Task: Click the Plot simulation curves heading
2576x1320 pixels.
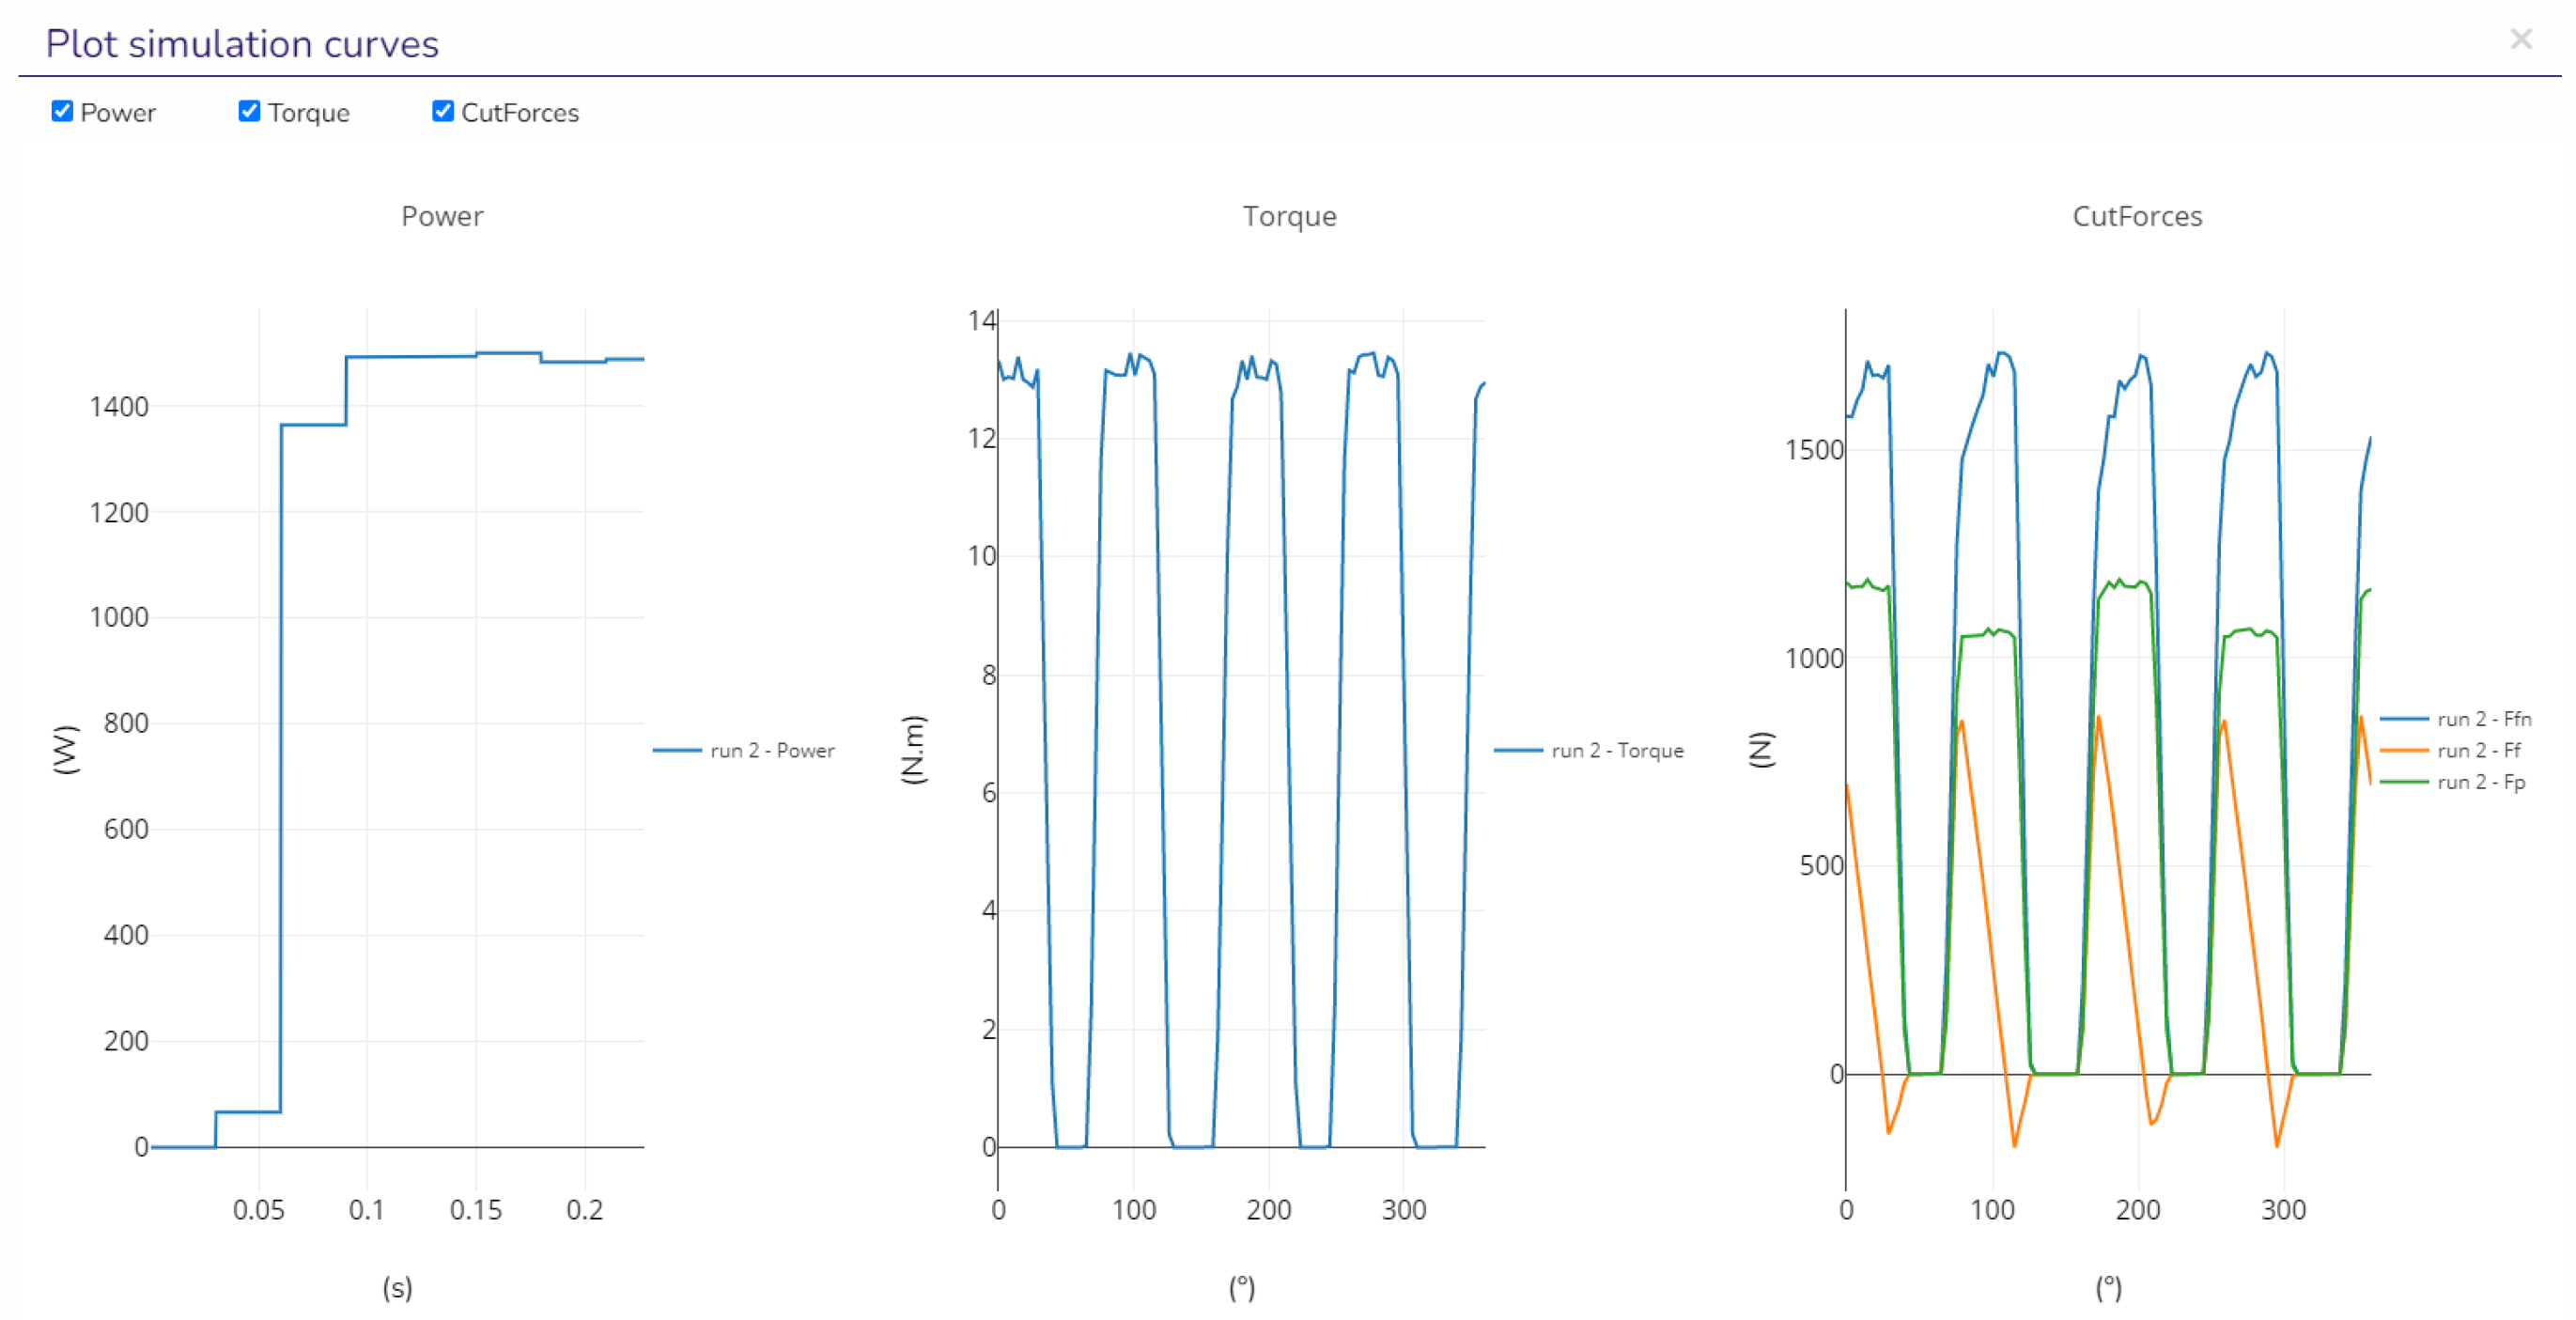Action: pyautogui.click(x=242, y=44)
